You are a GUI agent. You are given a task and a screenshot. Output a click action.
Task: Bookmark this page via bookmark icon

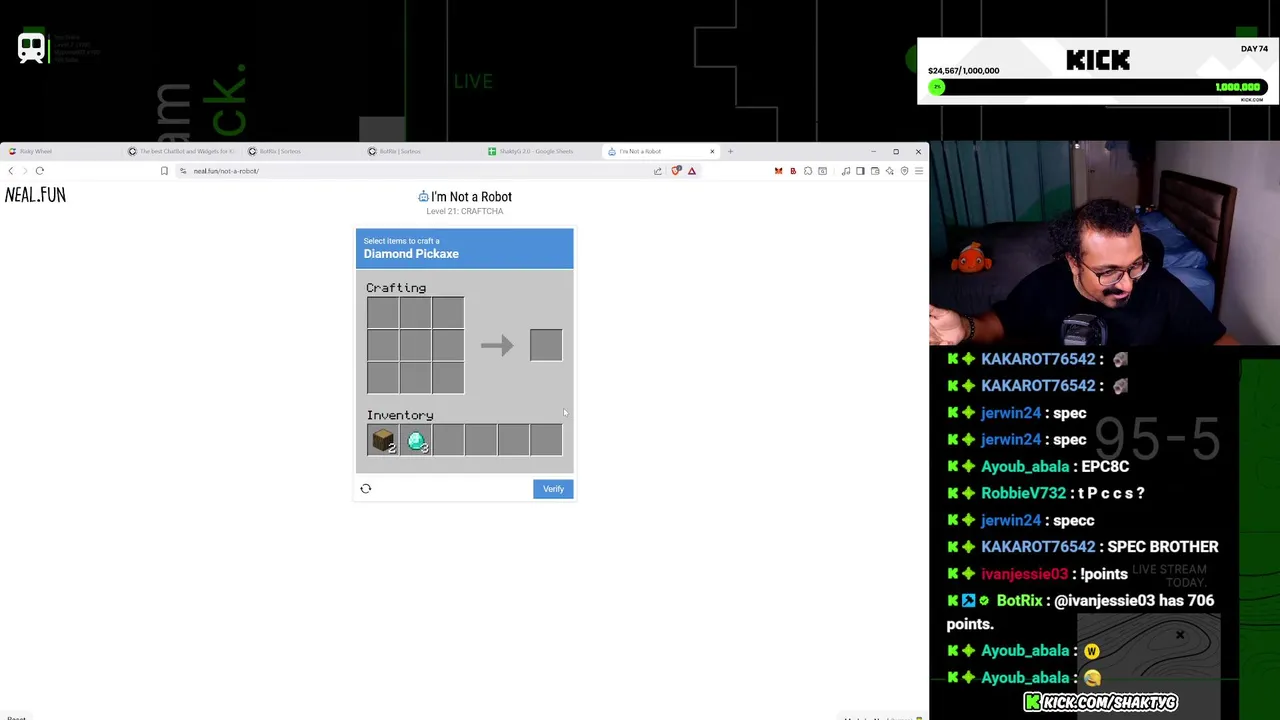(x=164, y=171)
